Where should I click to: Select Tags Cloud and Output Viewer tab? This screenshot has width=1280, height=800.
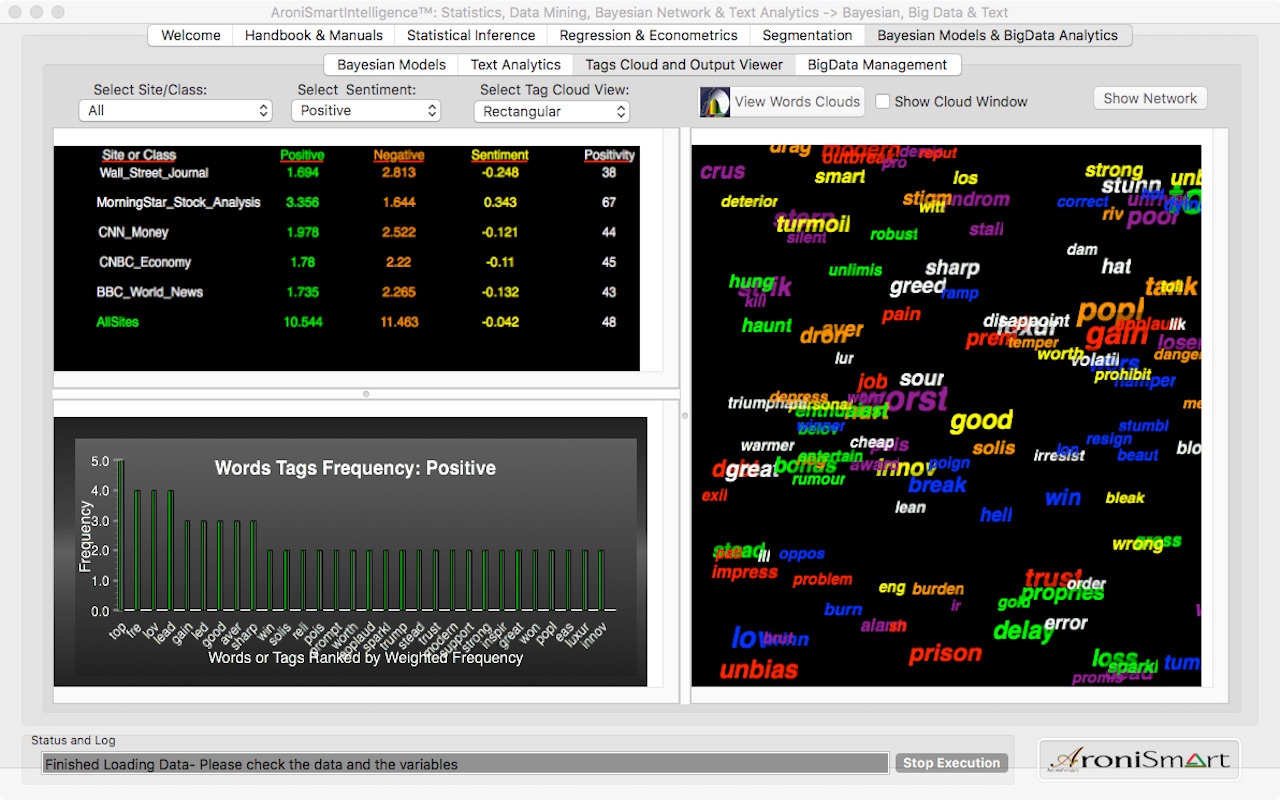(x=684, y=65)
